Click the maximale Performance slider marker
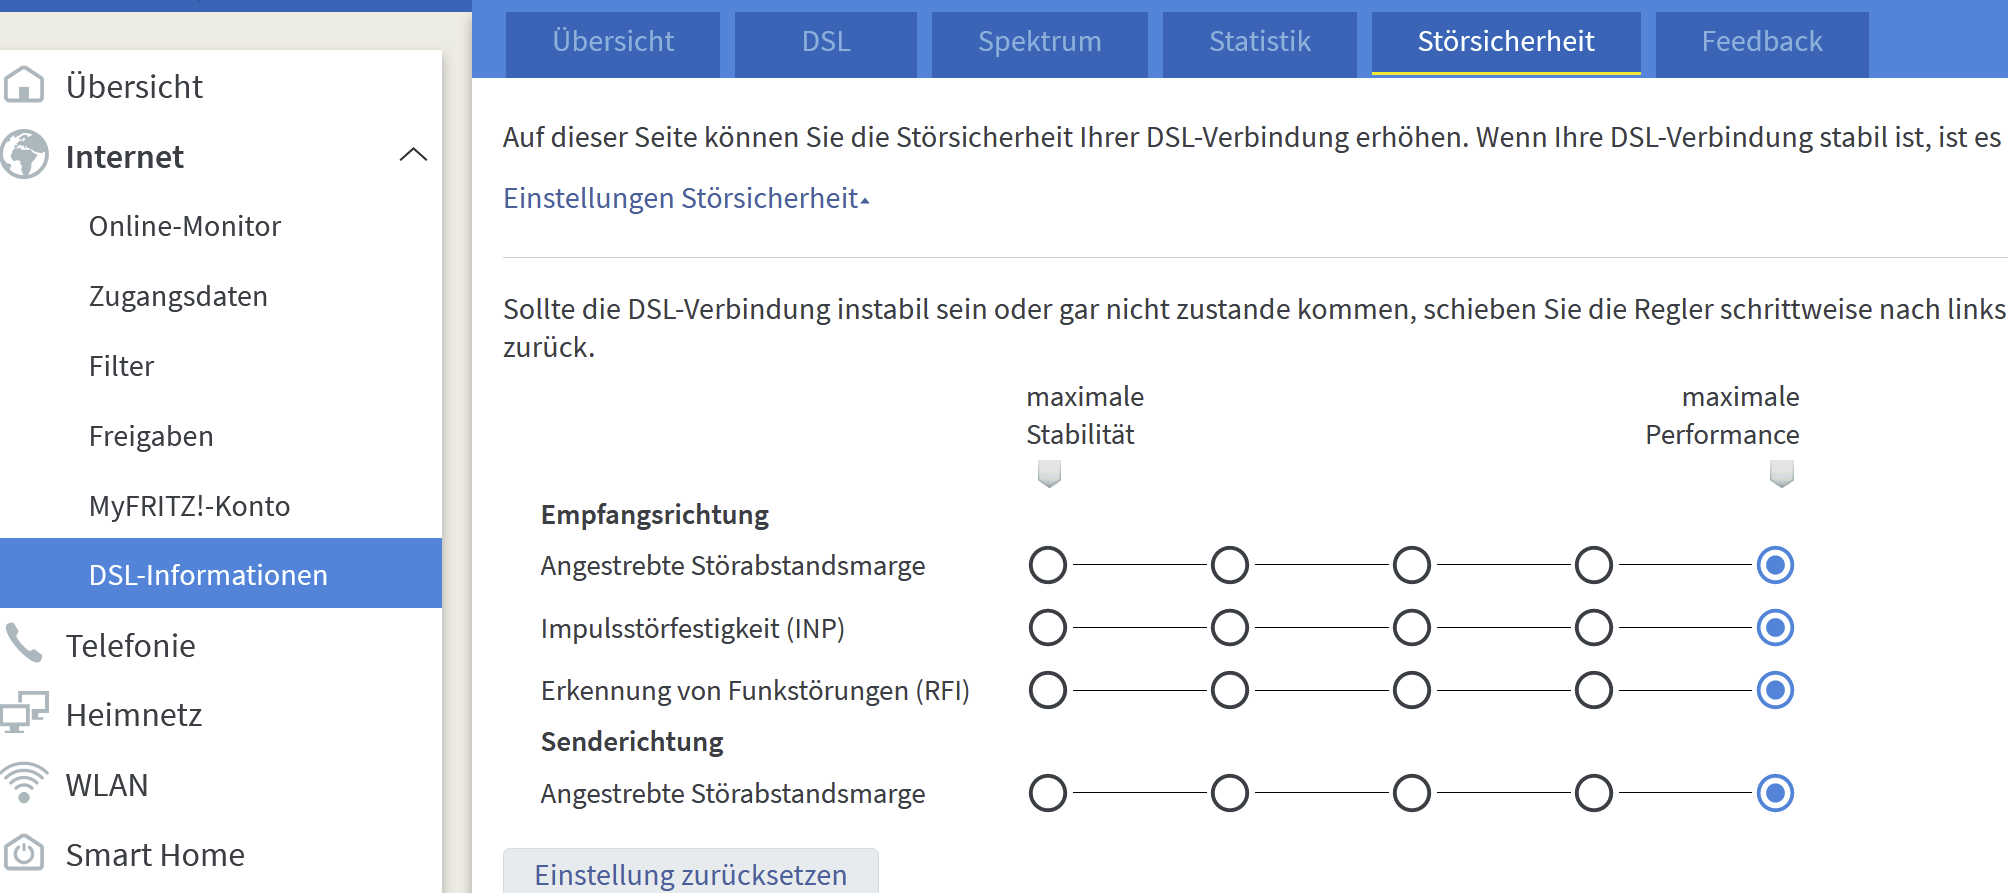The width and height of the screenshot is (2008, 893). [1781, 473]
